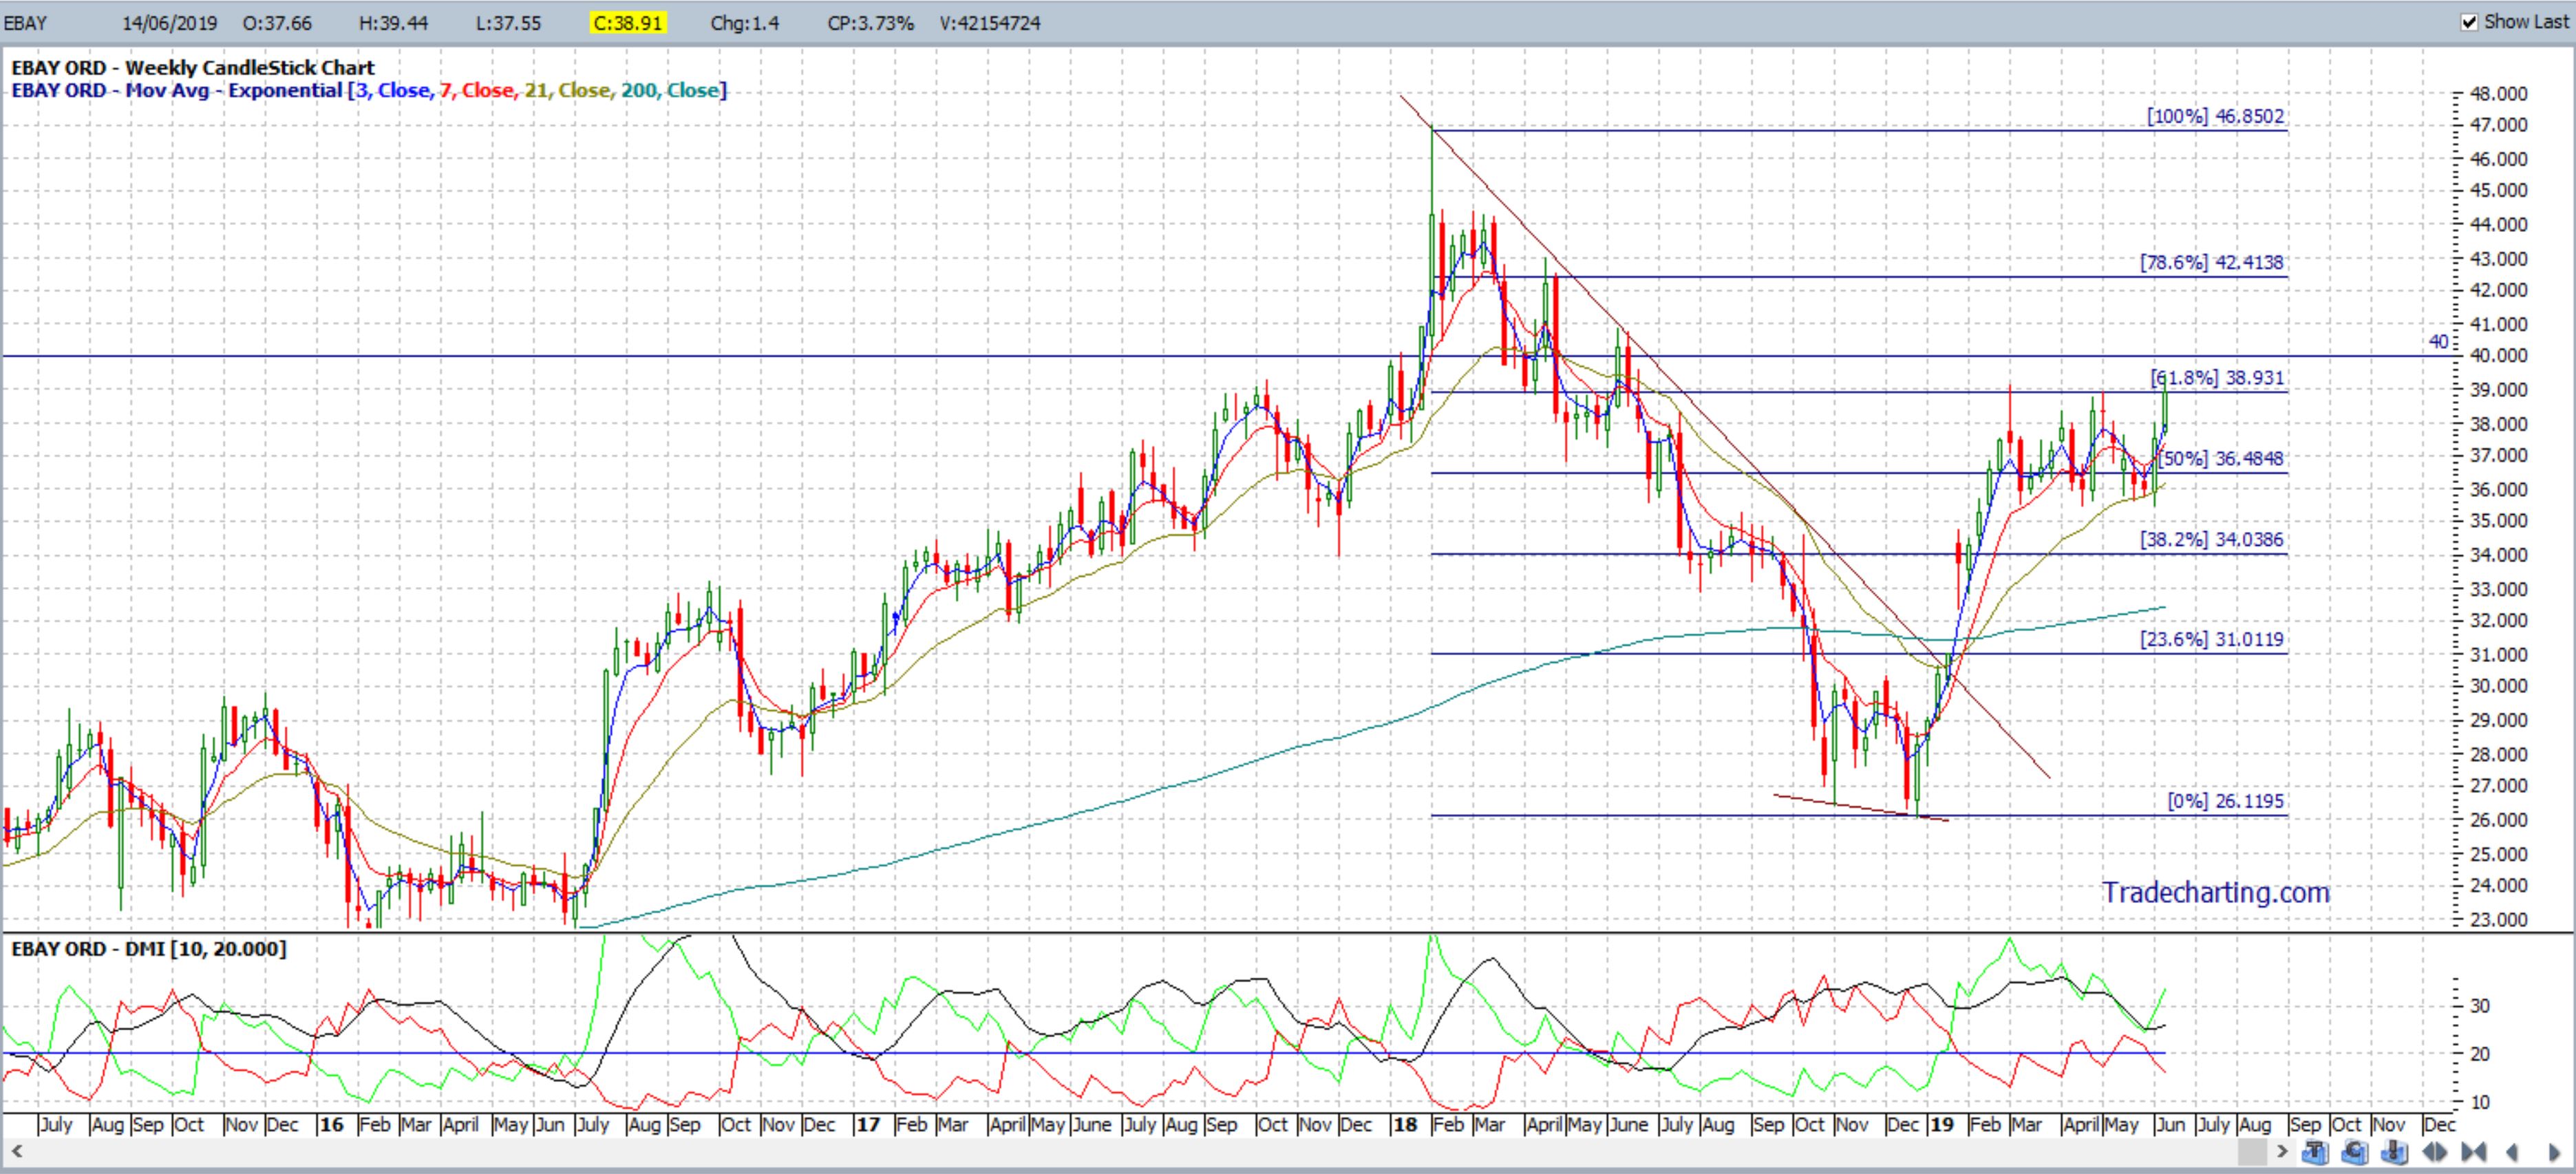Click the compress time axis inward-arrows icon

pos(2474,1152)
